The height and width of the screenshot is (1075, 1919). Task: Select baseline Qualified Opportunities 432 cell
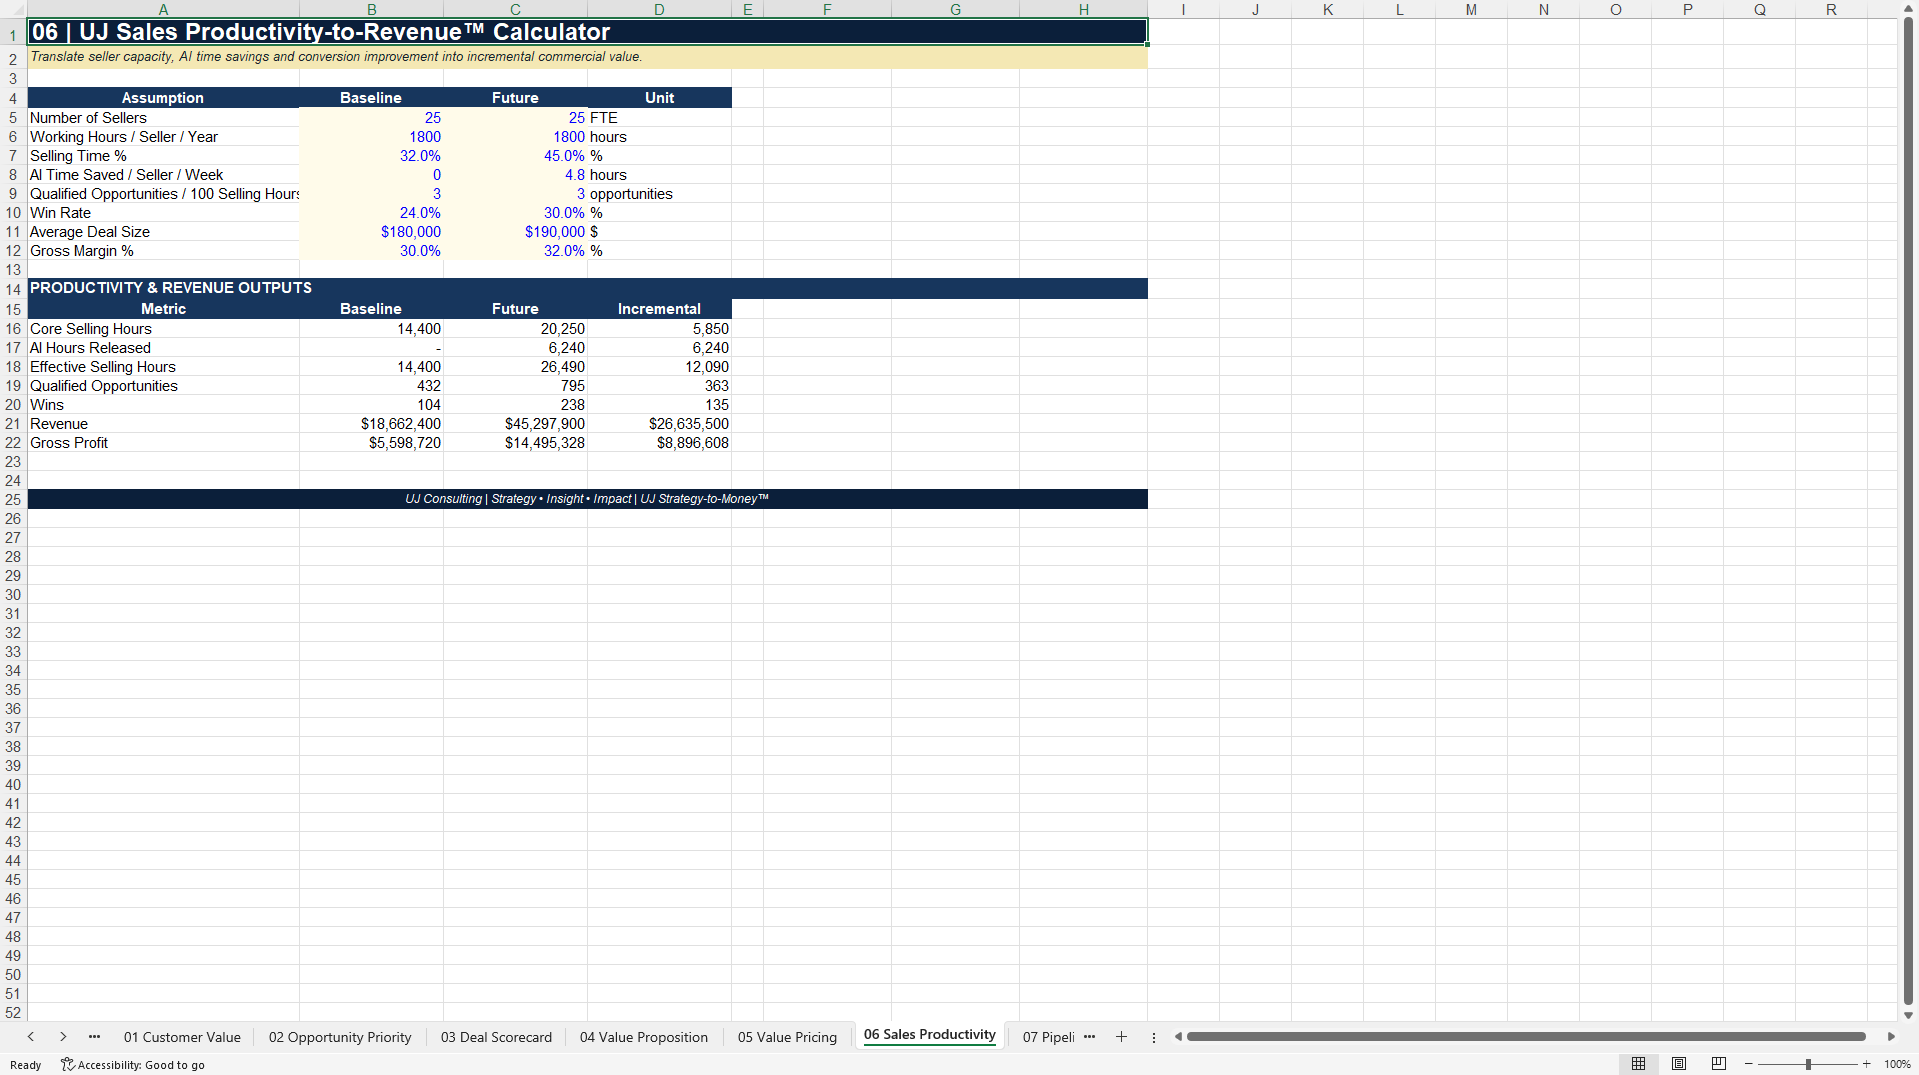click(x=371, y=386)
